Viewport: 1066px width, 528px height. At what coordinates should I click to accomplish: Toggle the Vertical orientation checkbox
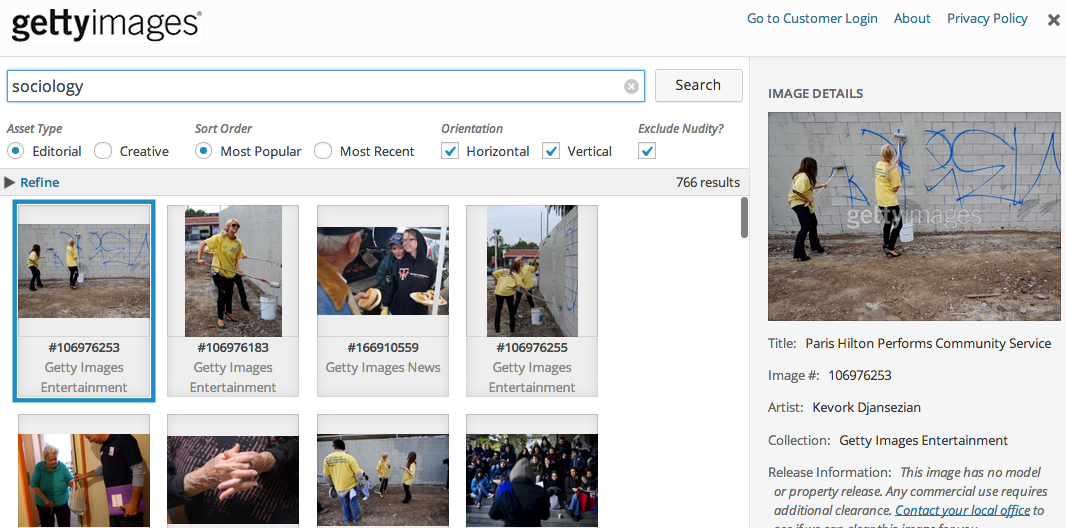[x=551, y=151]
